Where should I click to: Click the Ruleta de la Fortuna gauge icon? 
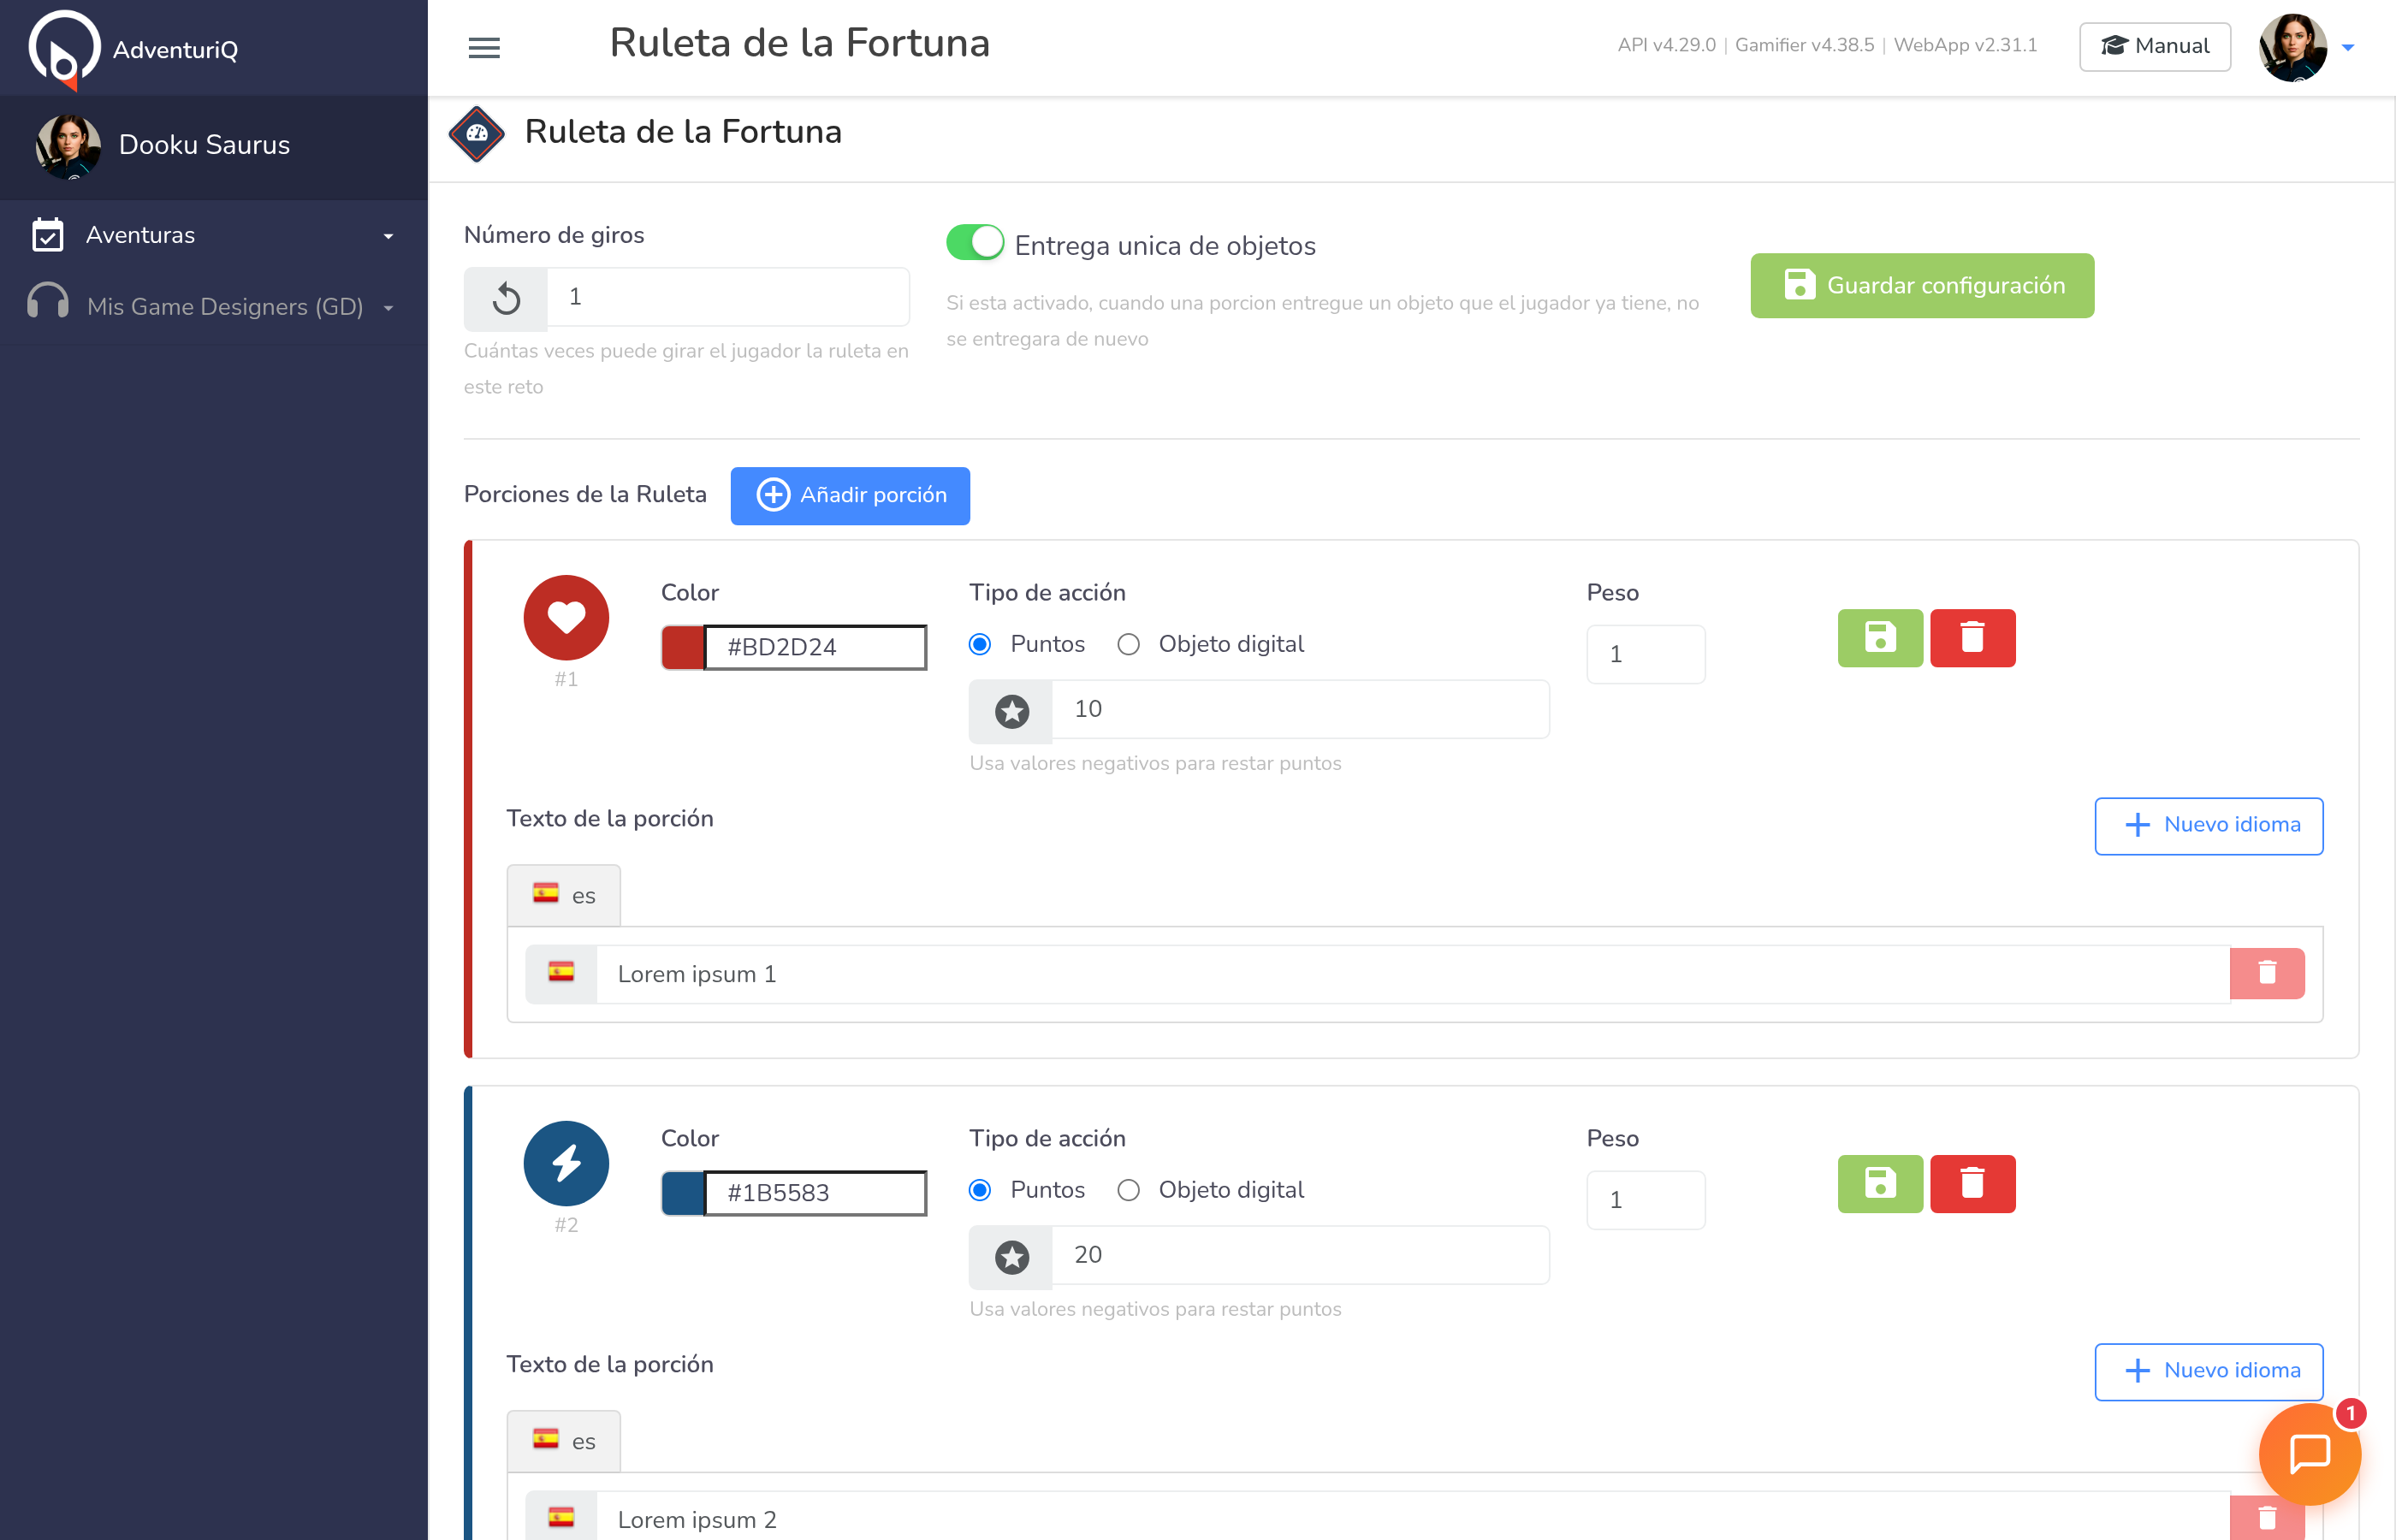pos(477,133)
